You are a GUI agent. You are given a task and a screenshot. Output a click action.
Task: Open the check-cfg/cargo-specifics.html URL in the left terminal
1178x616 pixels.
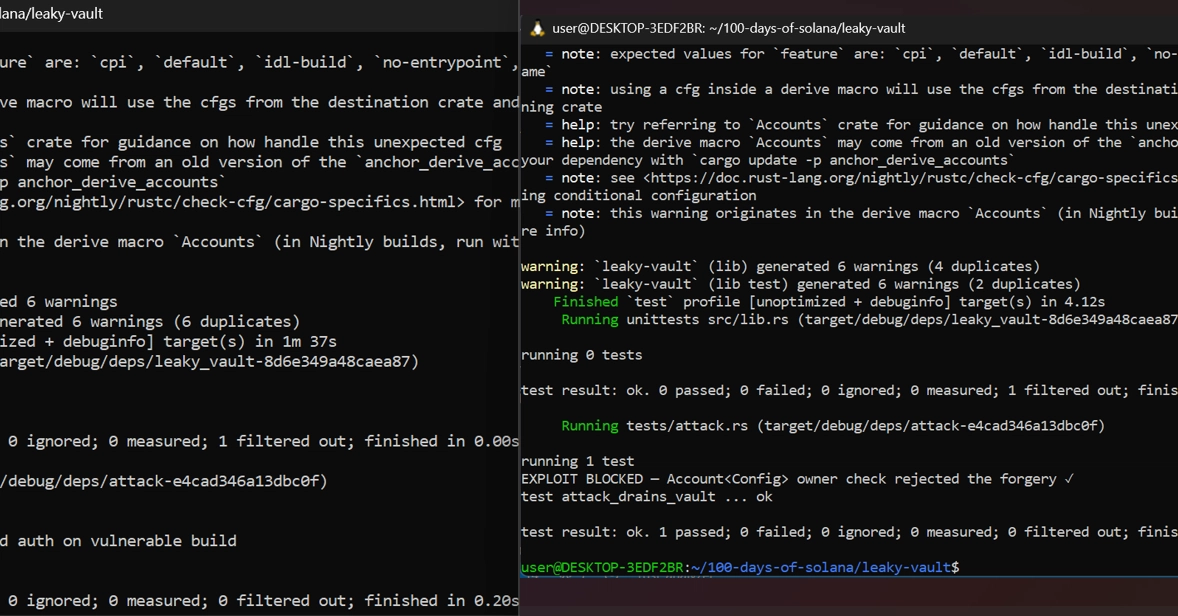tap(233, 202)
